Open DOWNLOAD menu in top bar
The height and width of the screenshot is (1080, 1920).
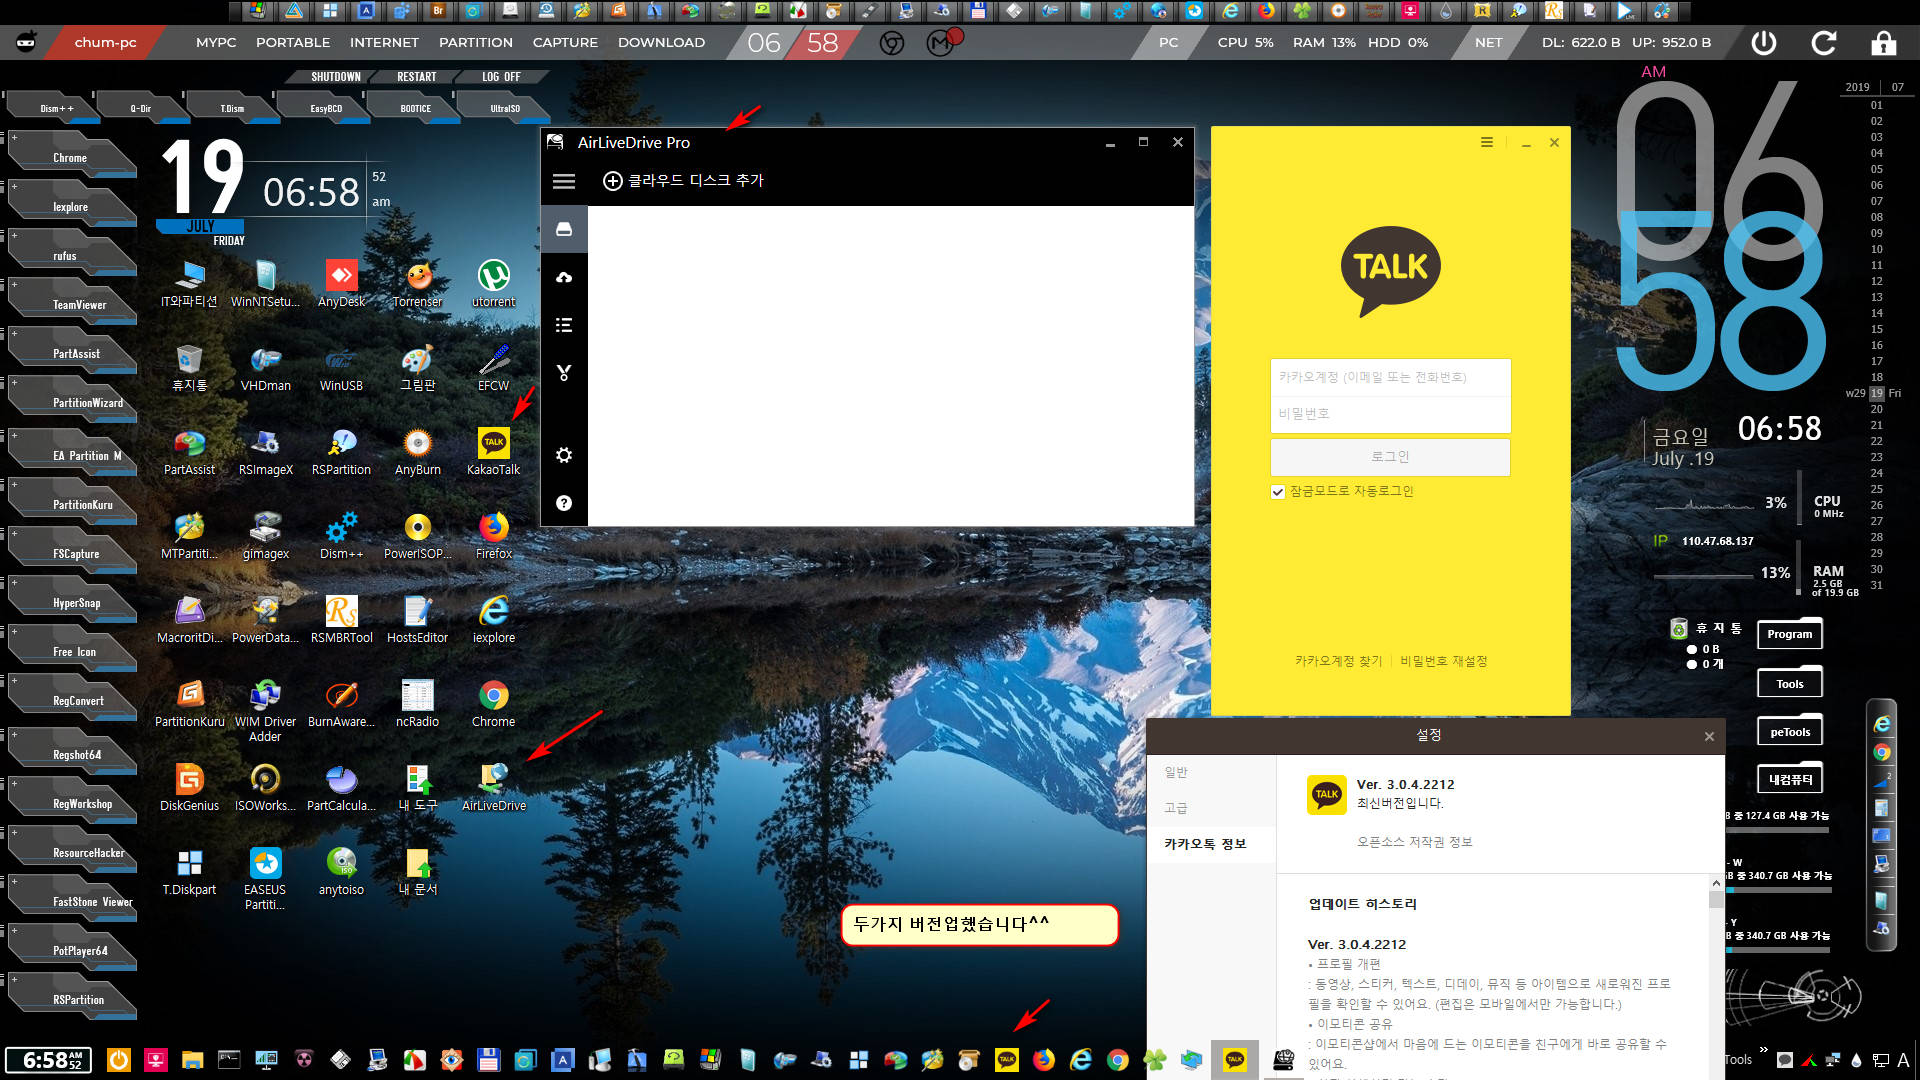click(661, 43)
